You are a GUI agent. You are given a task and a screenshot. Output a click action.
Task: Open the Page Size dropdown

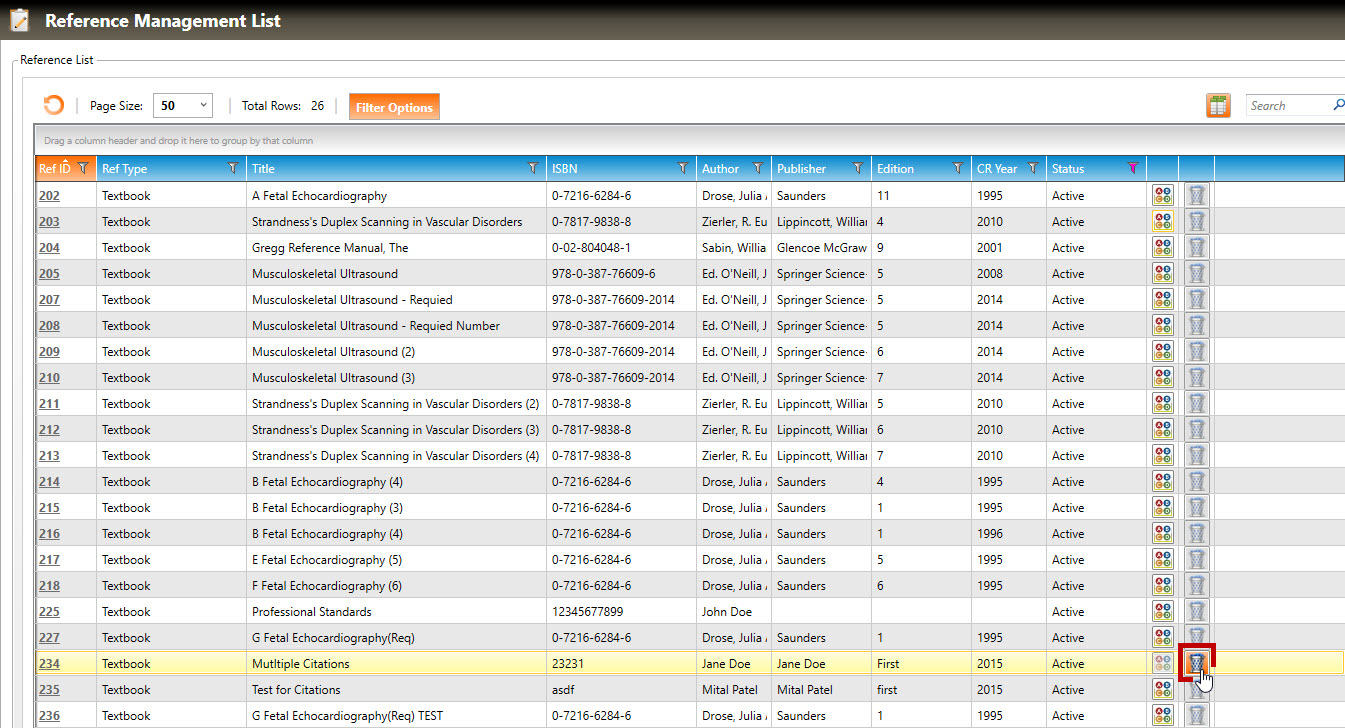click(185, 106)
